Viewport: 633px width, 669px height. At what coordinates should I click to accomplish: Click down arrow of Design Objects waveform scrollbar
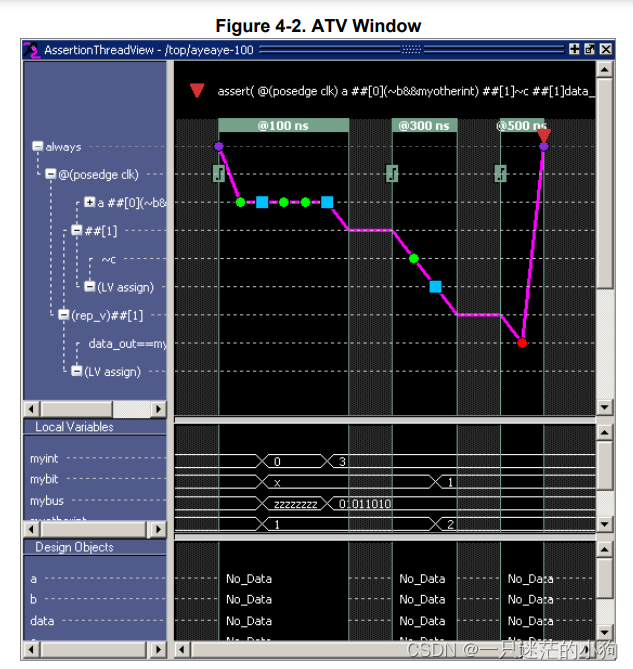point(604,633)
